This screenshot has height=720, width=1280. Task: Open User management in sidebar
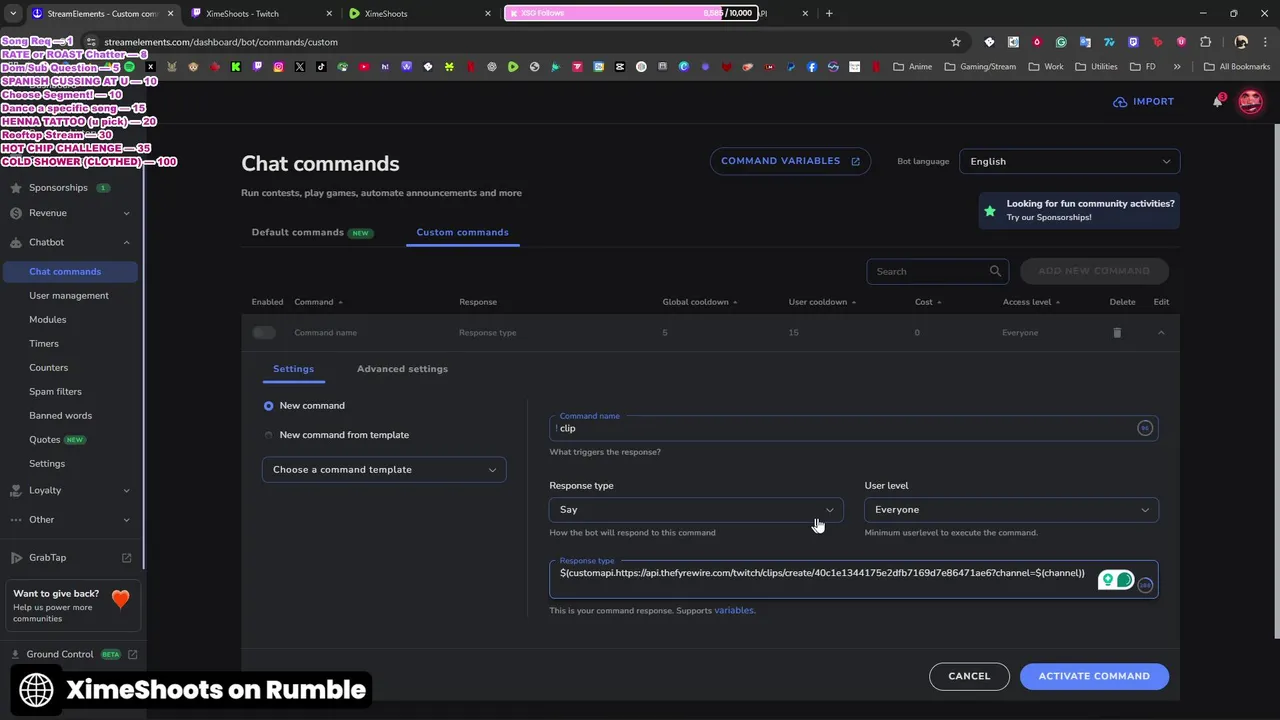(x=69, y=296)
